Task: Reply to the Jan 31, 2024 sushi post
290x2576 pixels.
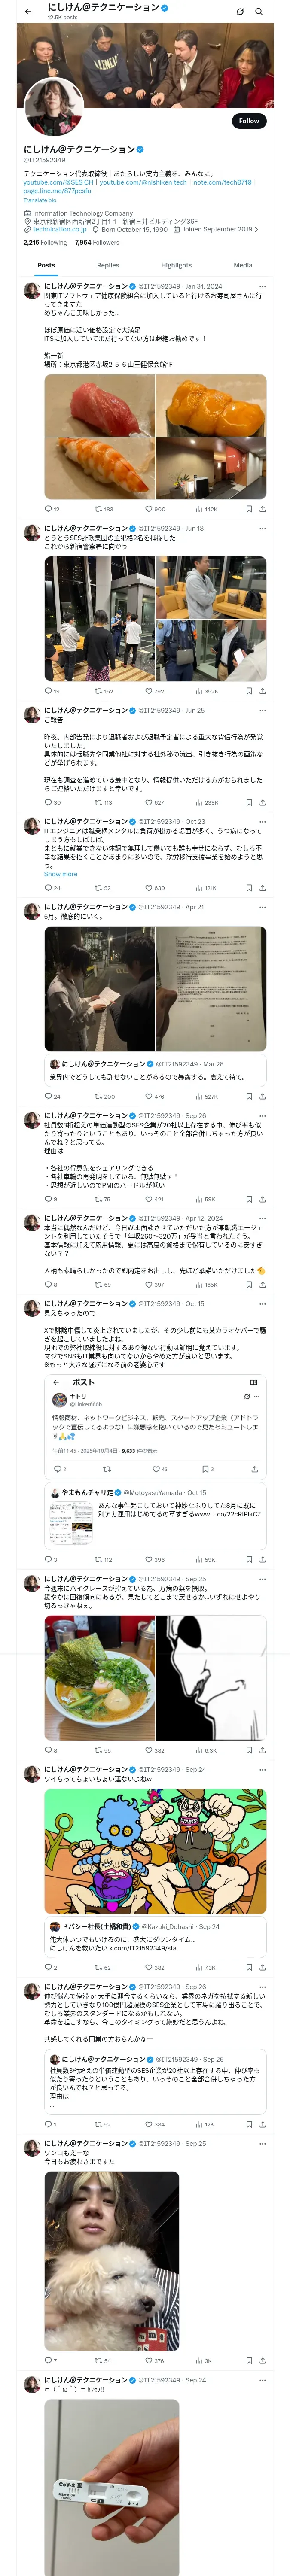Action: tap(48, 509)
